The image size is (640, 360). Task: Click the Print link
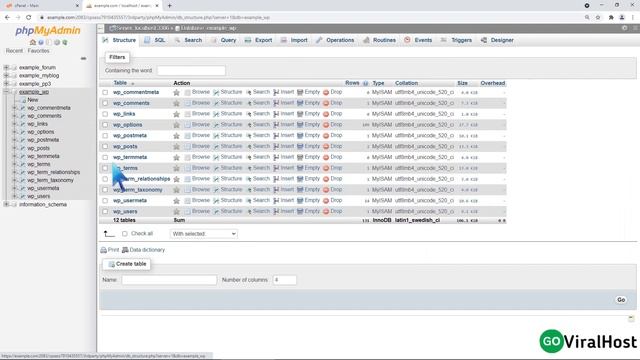(x=110, y=250)
